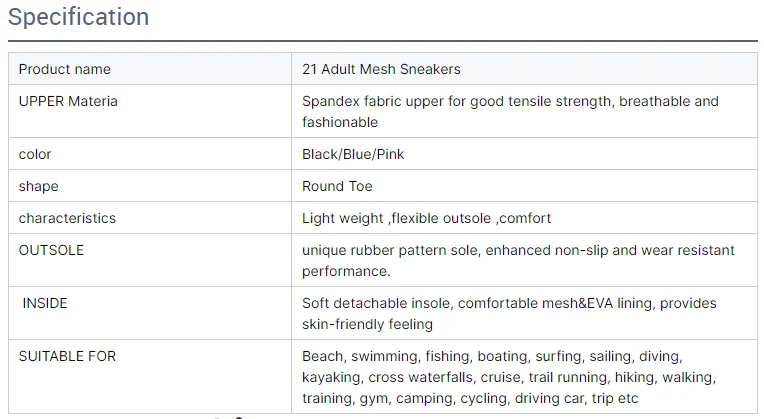Screen dimensions: 764x419
Task: Click the "OUTSOLE" row label
Action: click(x=52, y=250)
